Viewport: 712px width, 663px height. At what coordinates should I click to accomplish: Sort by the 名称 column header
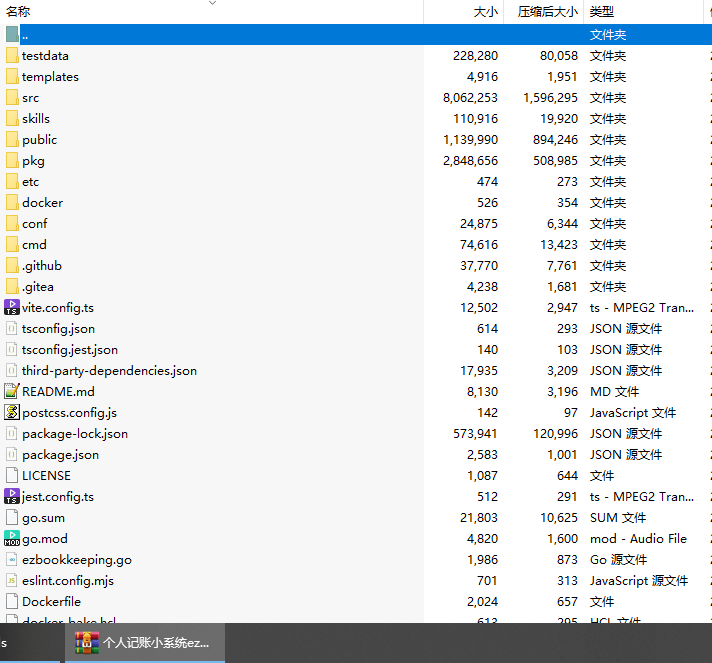pos(19,12)
